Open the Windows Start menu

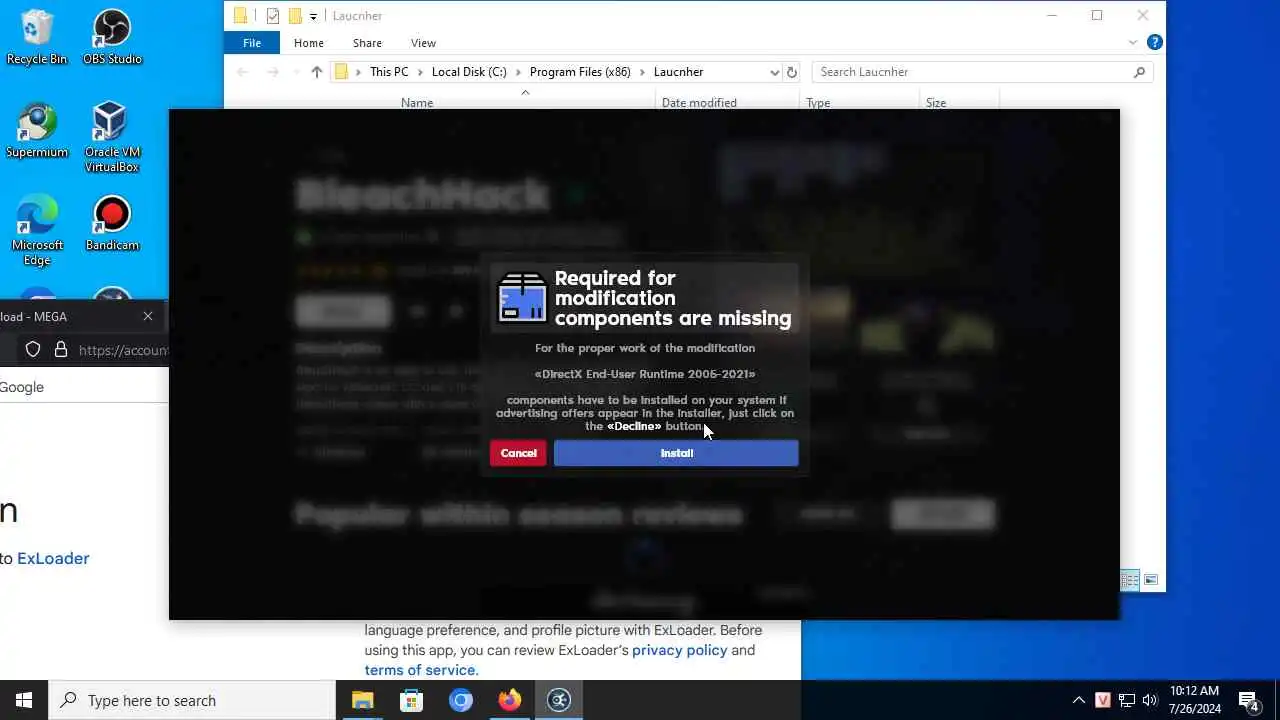tap(24, 700)
